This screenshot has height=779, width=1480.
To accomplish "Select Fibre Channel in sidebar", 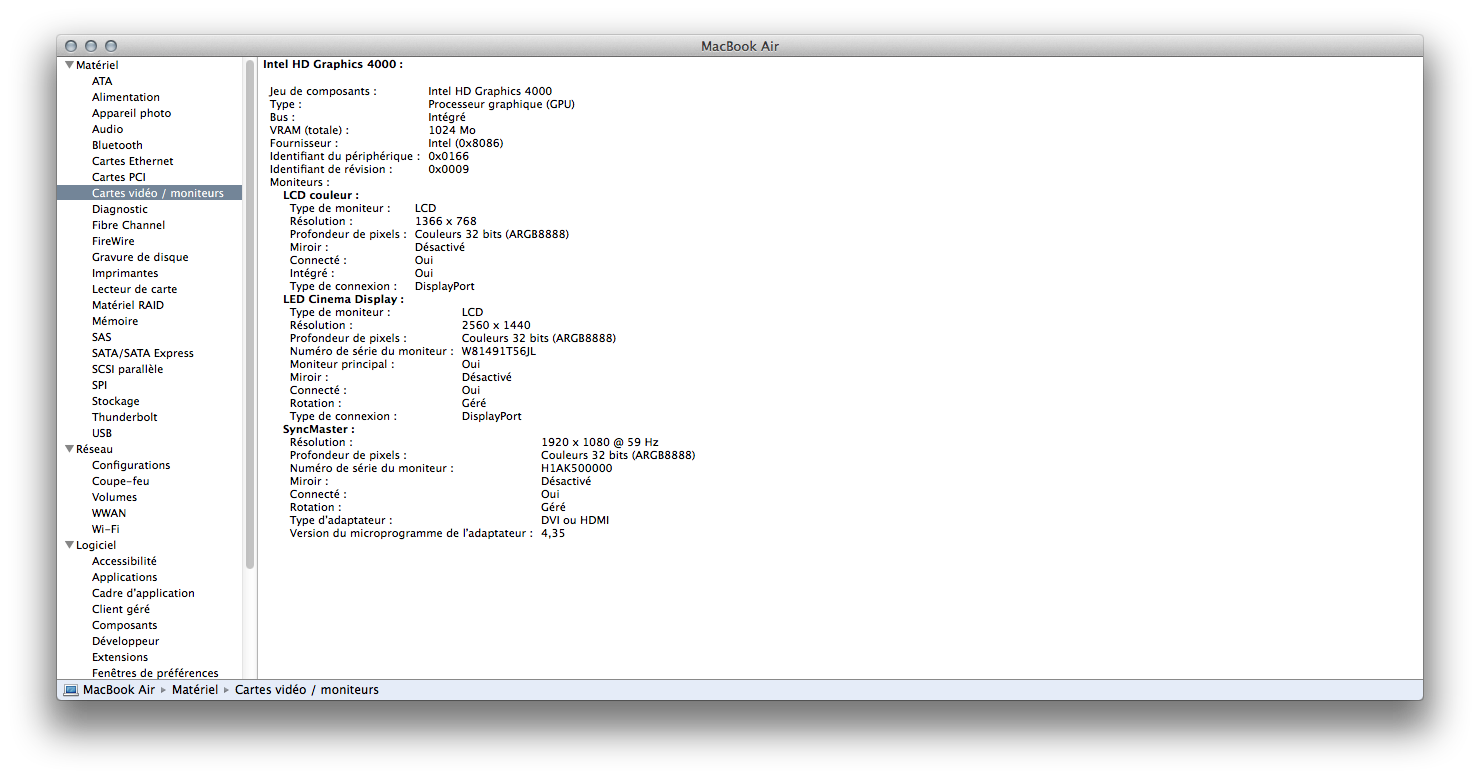I will pyautogui.click(x=129, y=225).
